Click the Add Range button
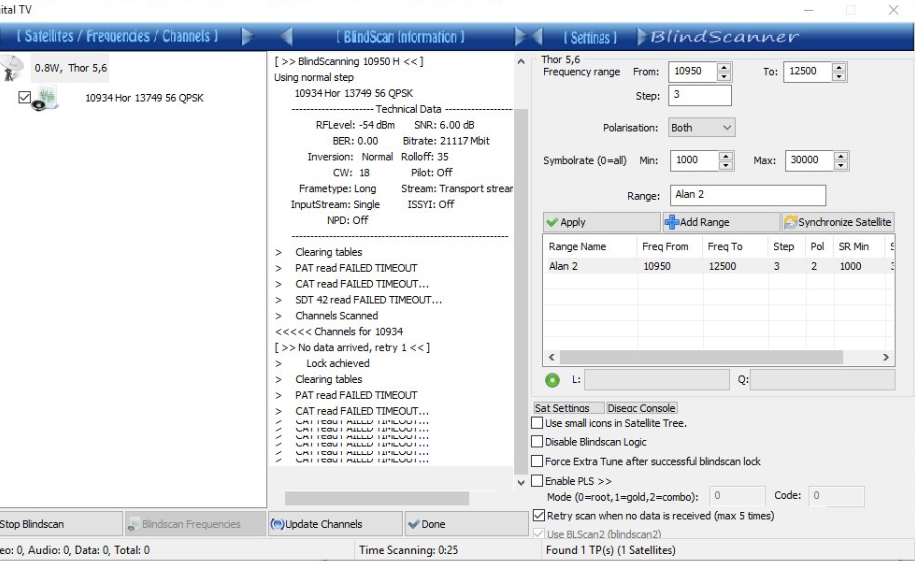915x561 pixels. [x=721, y=222]
